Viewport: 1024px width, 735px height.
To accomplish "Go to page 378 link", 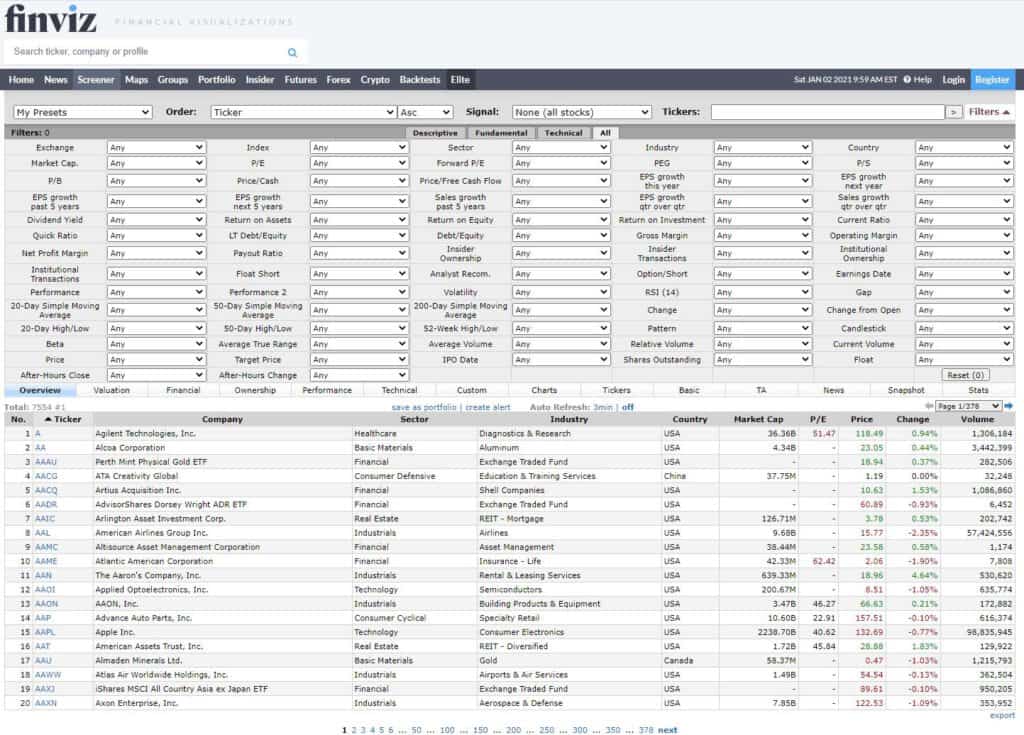I will click(x=645, y=730).
